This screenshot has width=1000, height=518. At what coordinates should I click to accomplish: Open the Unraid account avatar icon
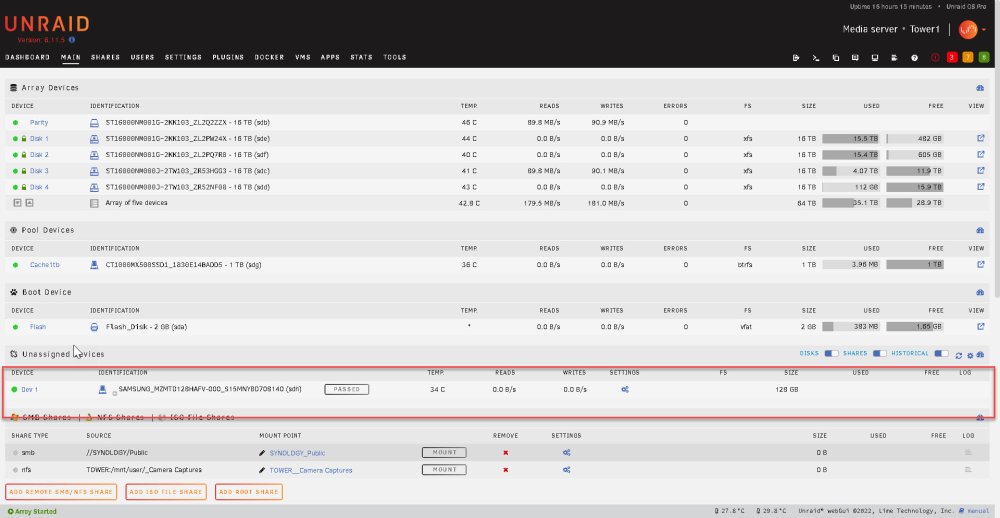(x=967, y=29)
